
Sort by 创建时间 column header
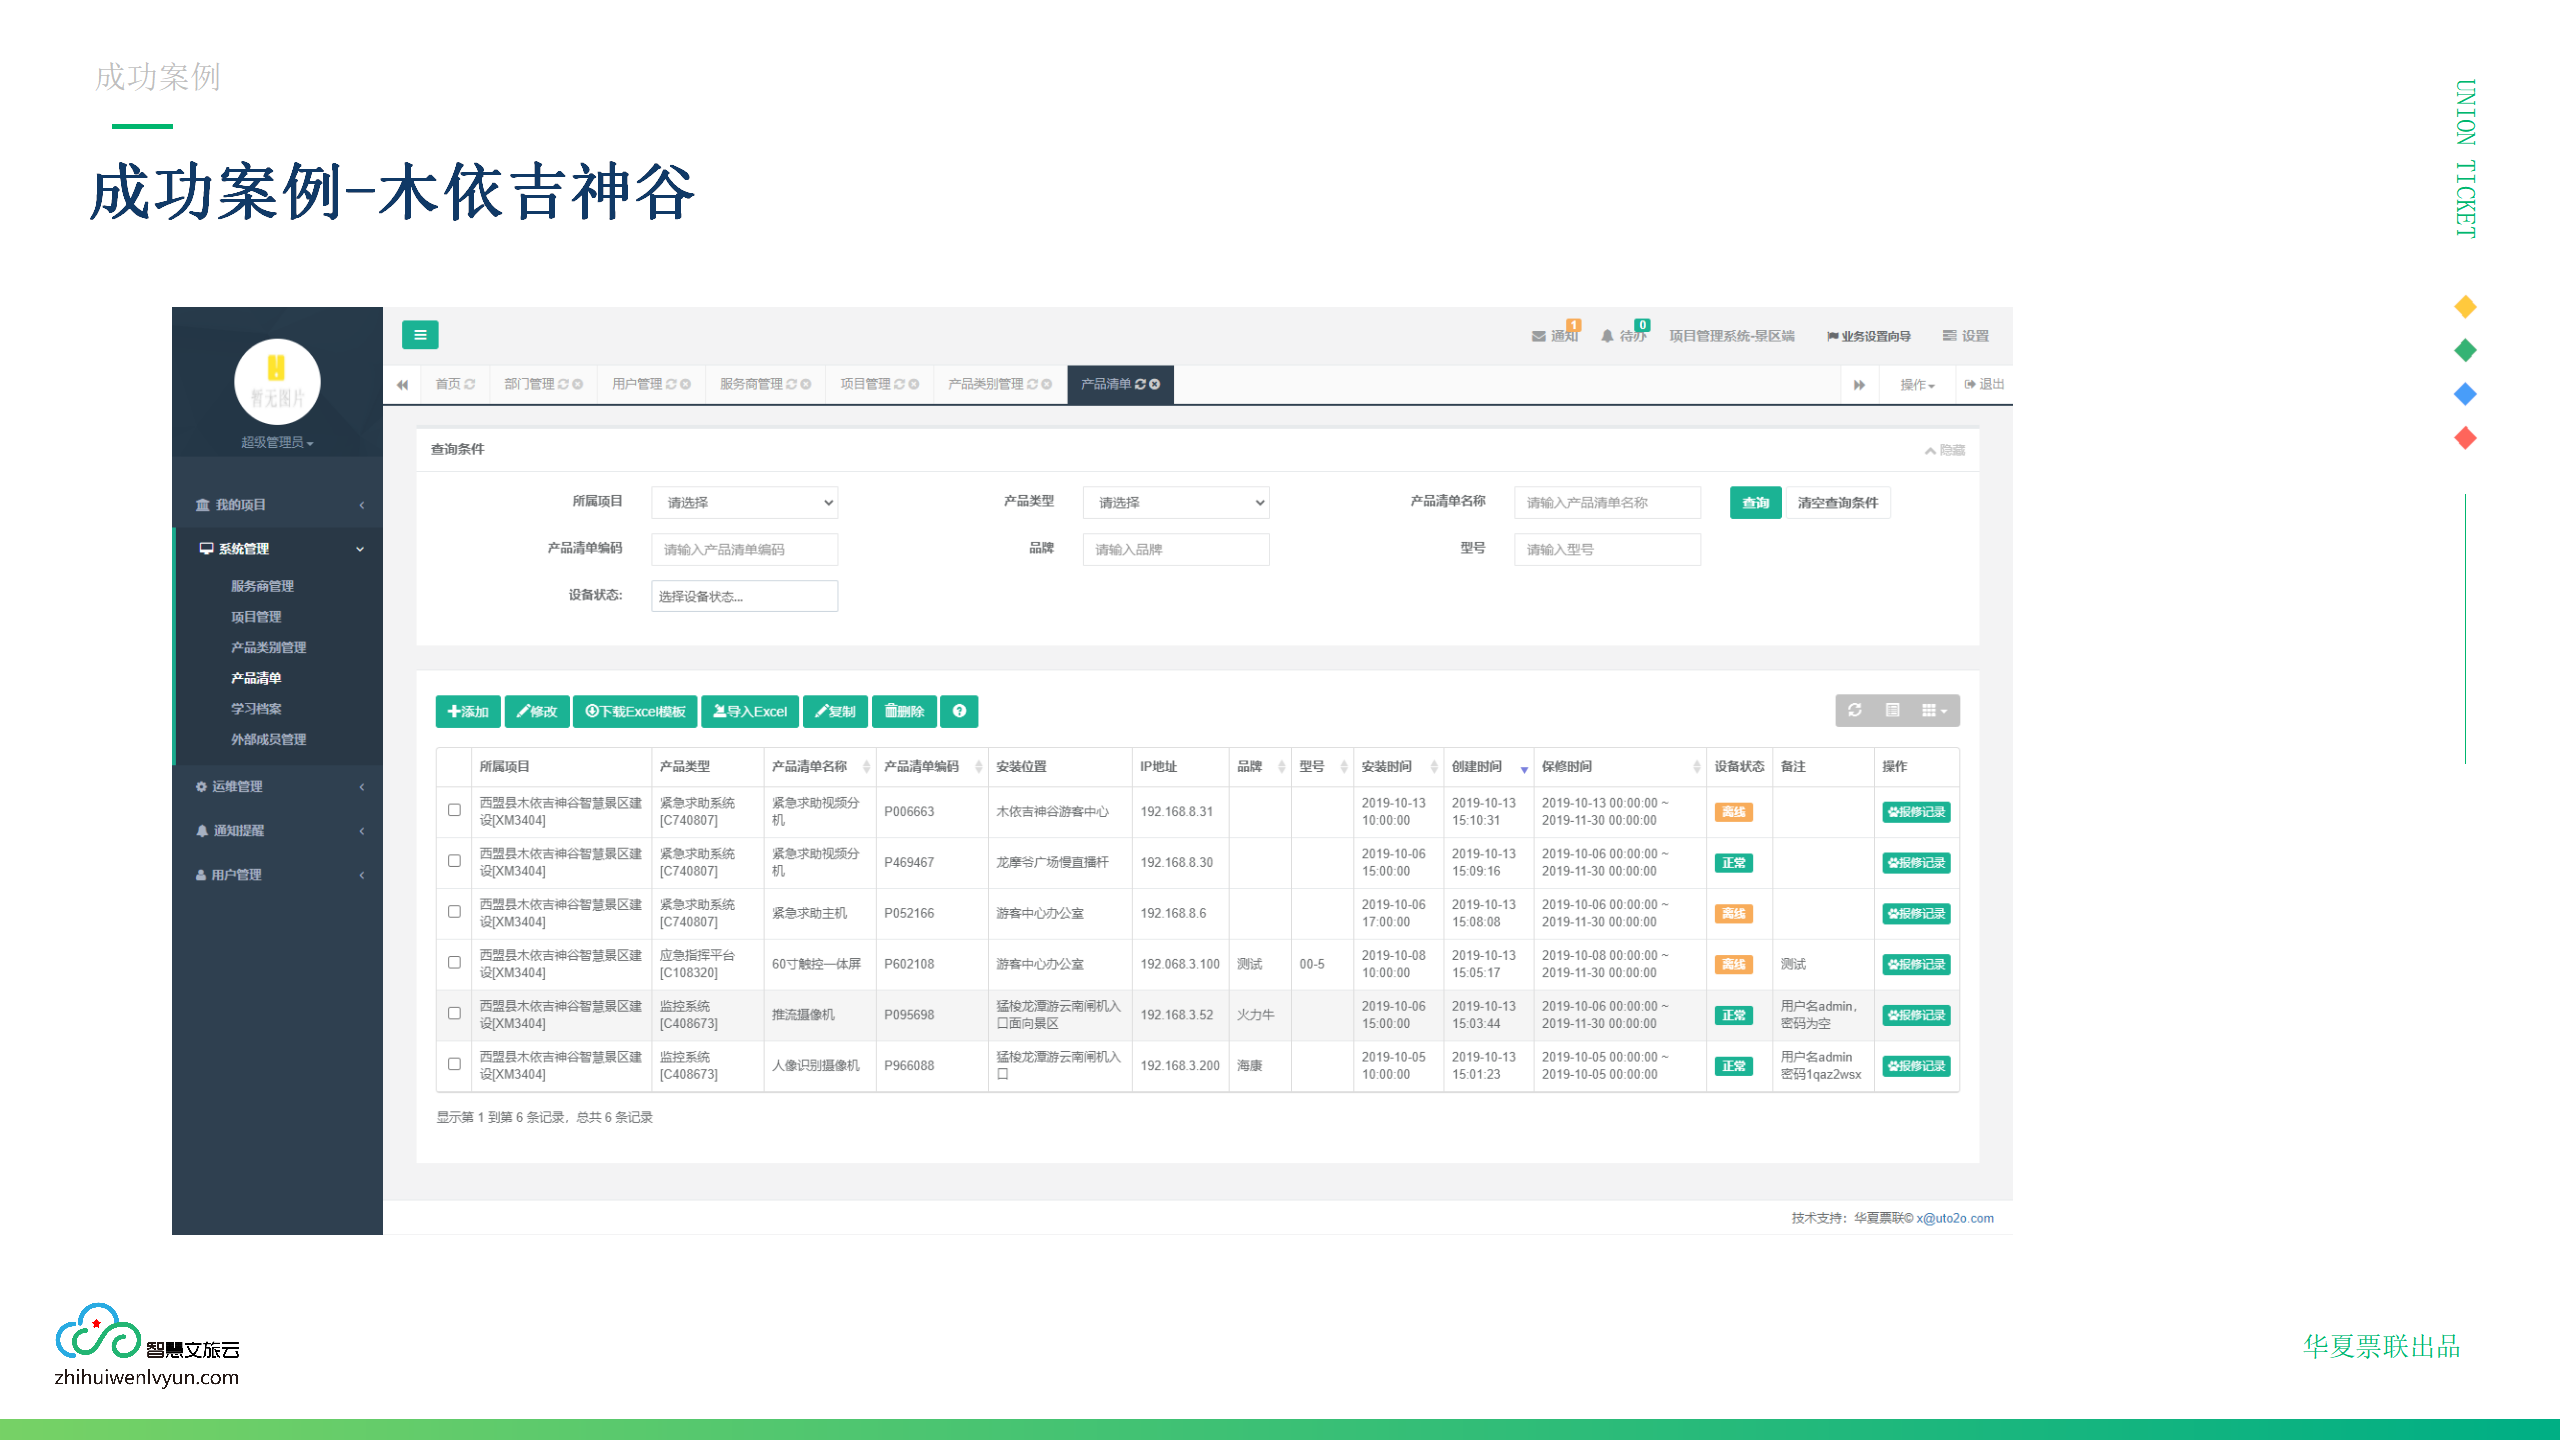point(1488,767)
